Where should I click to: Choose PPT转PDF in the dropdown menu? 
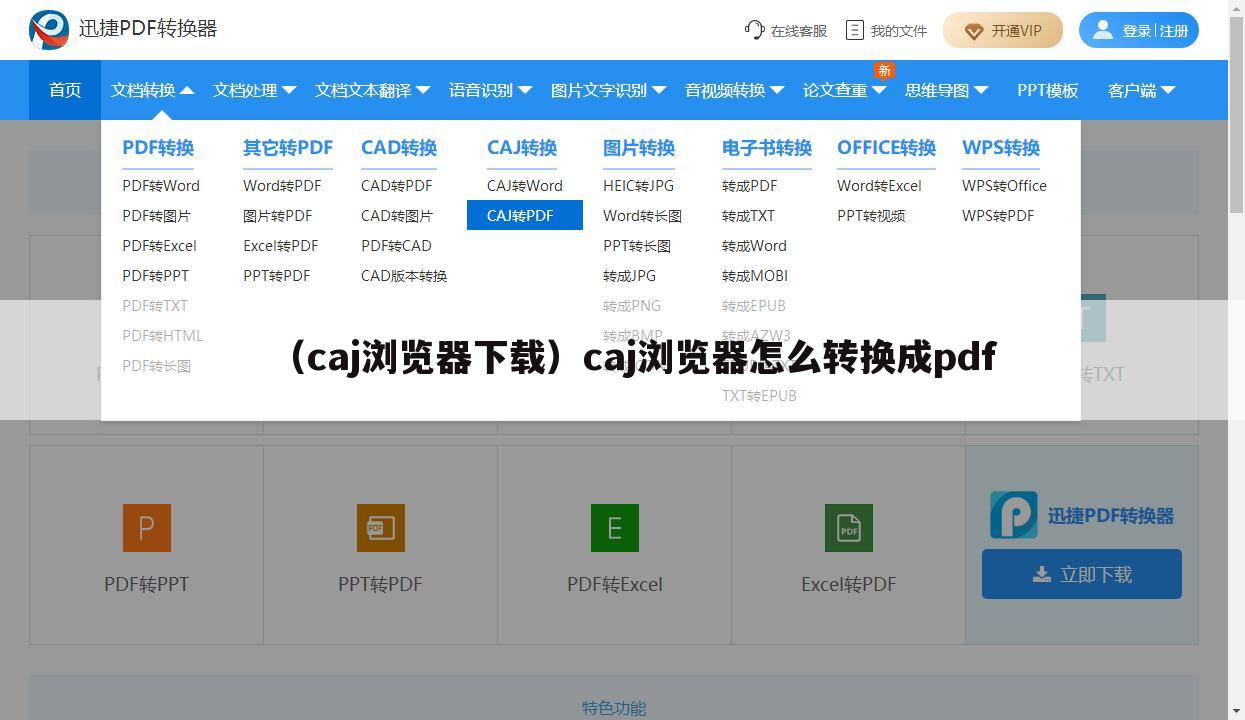coord(276,275)
